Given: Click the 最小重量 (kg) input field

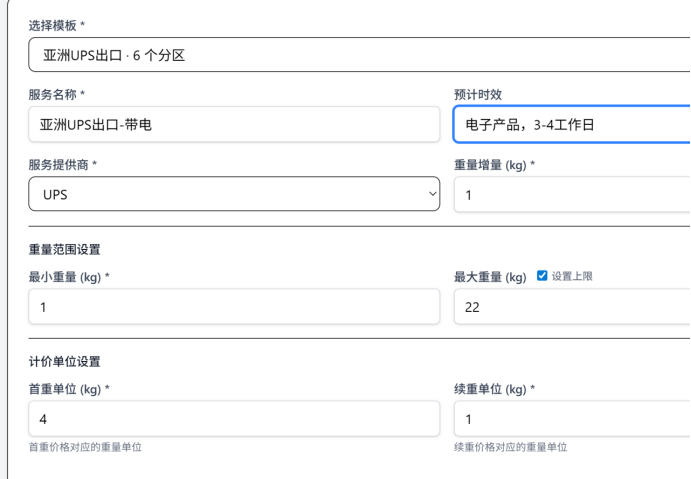Looking at the screenshot, I should pyautogui.click(x=234, y=307).
